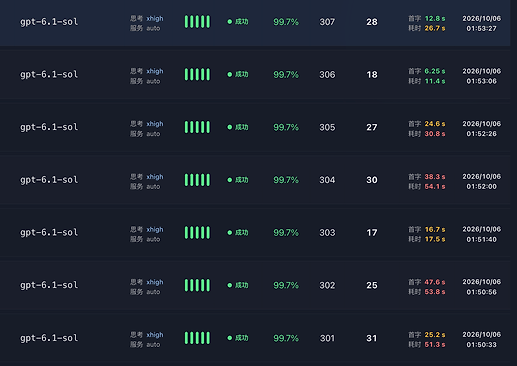Open the gpt-6.1-sol entry numbered 302
Image resolution: width=517 pixels, height=366 pixels.
pyautogui.click(x=49, y=285)
